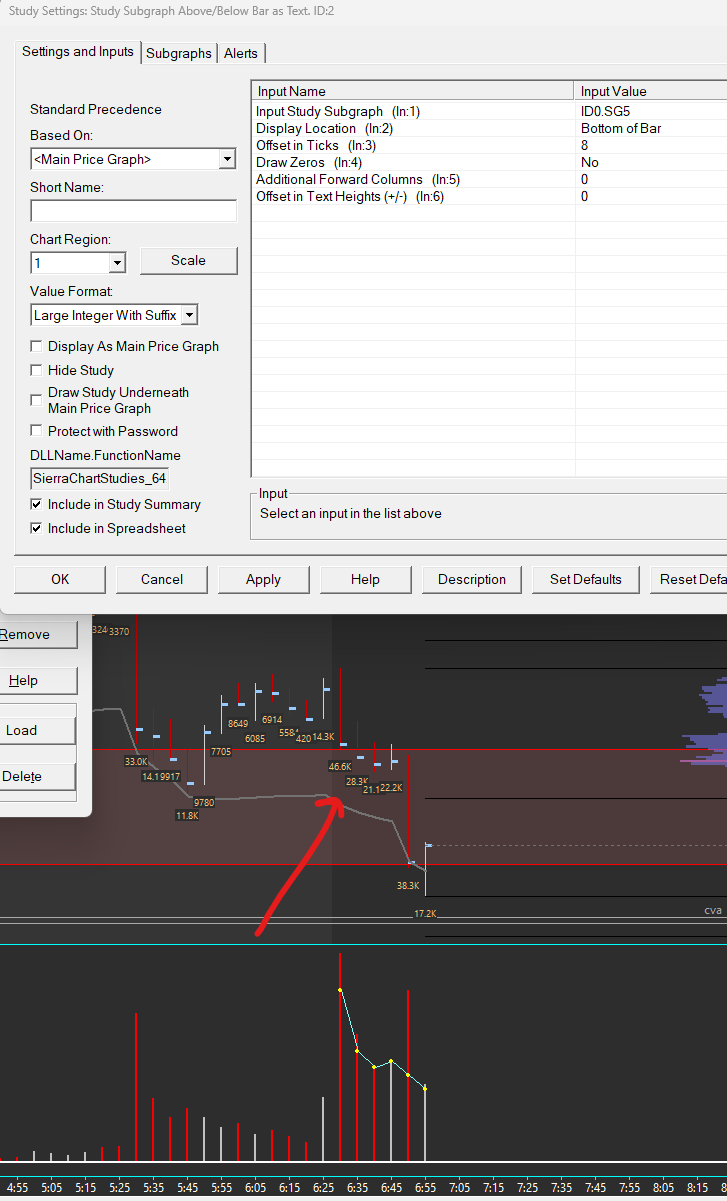
Task: Select the Input Study Subgraph row
Action: tap(489, 111)
